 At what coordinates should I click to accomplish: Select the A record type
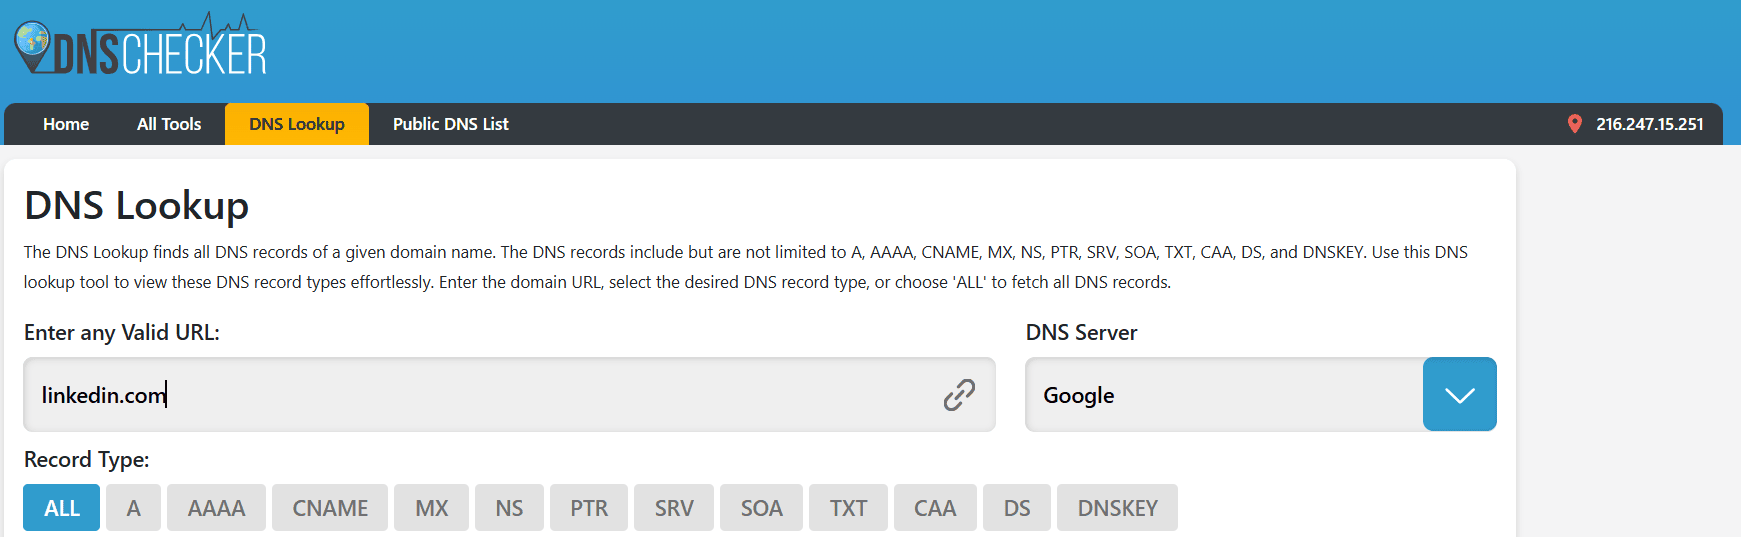click(133, 508)
